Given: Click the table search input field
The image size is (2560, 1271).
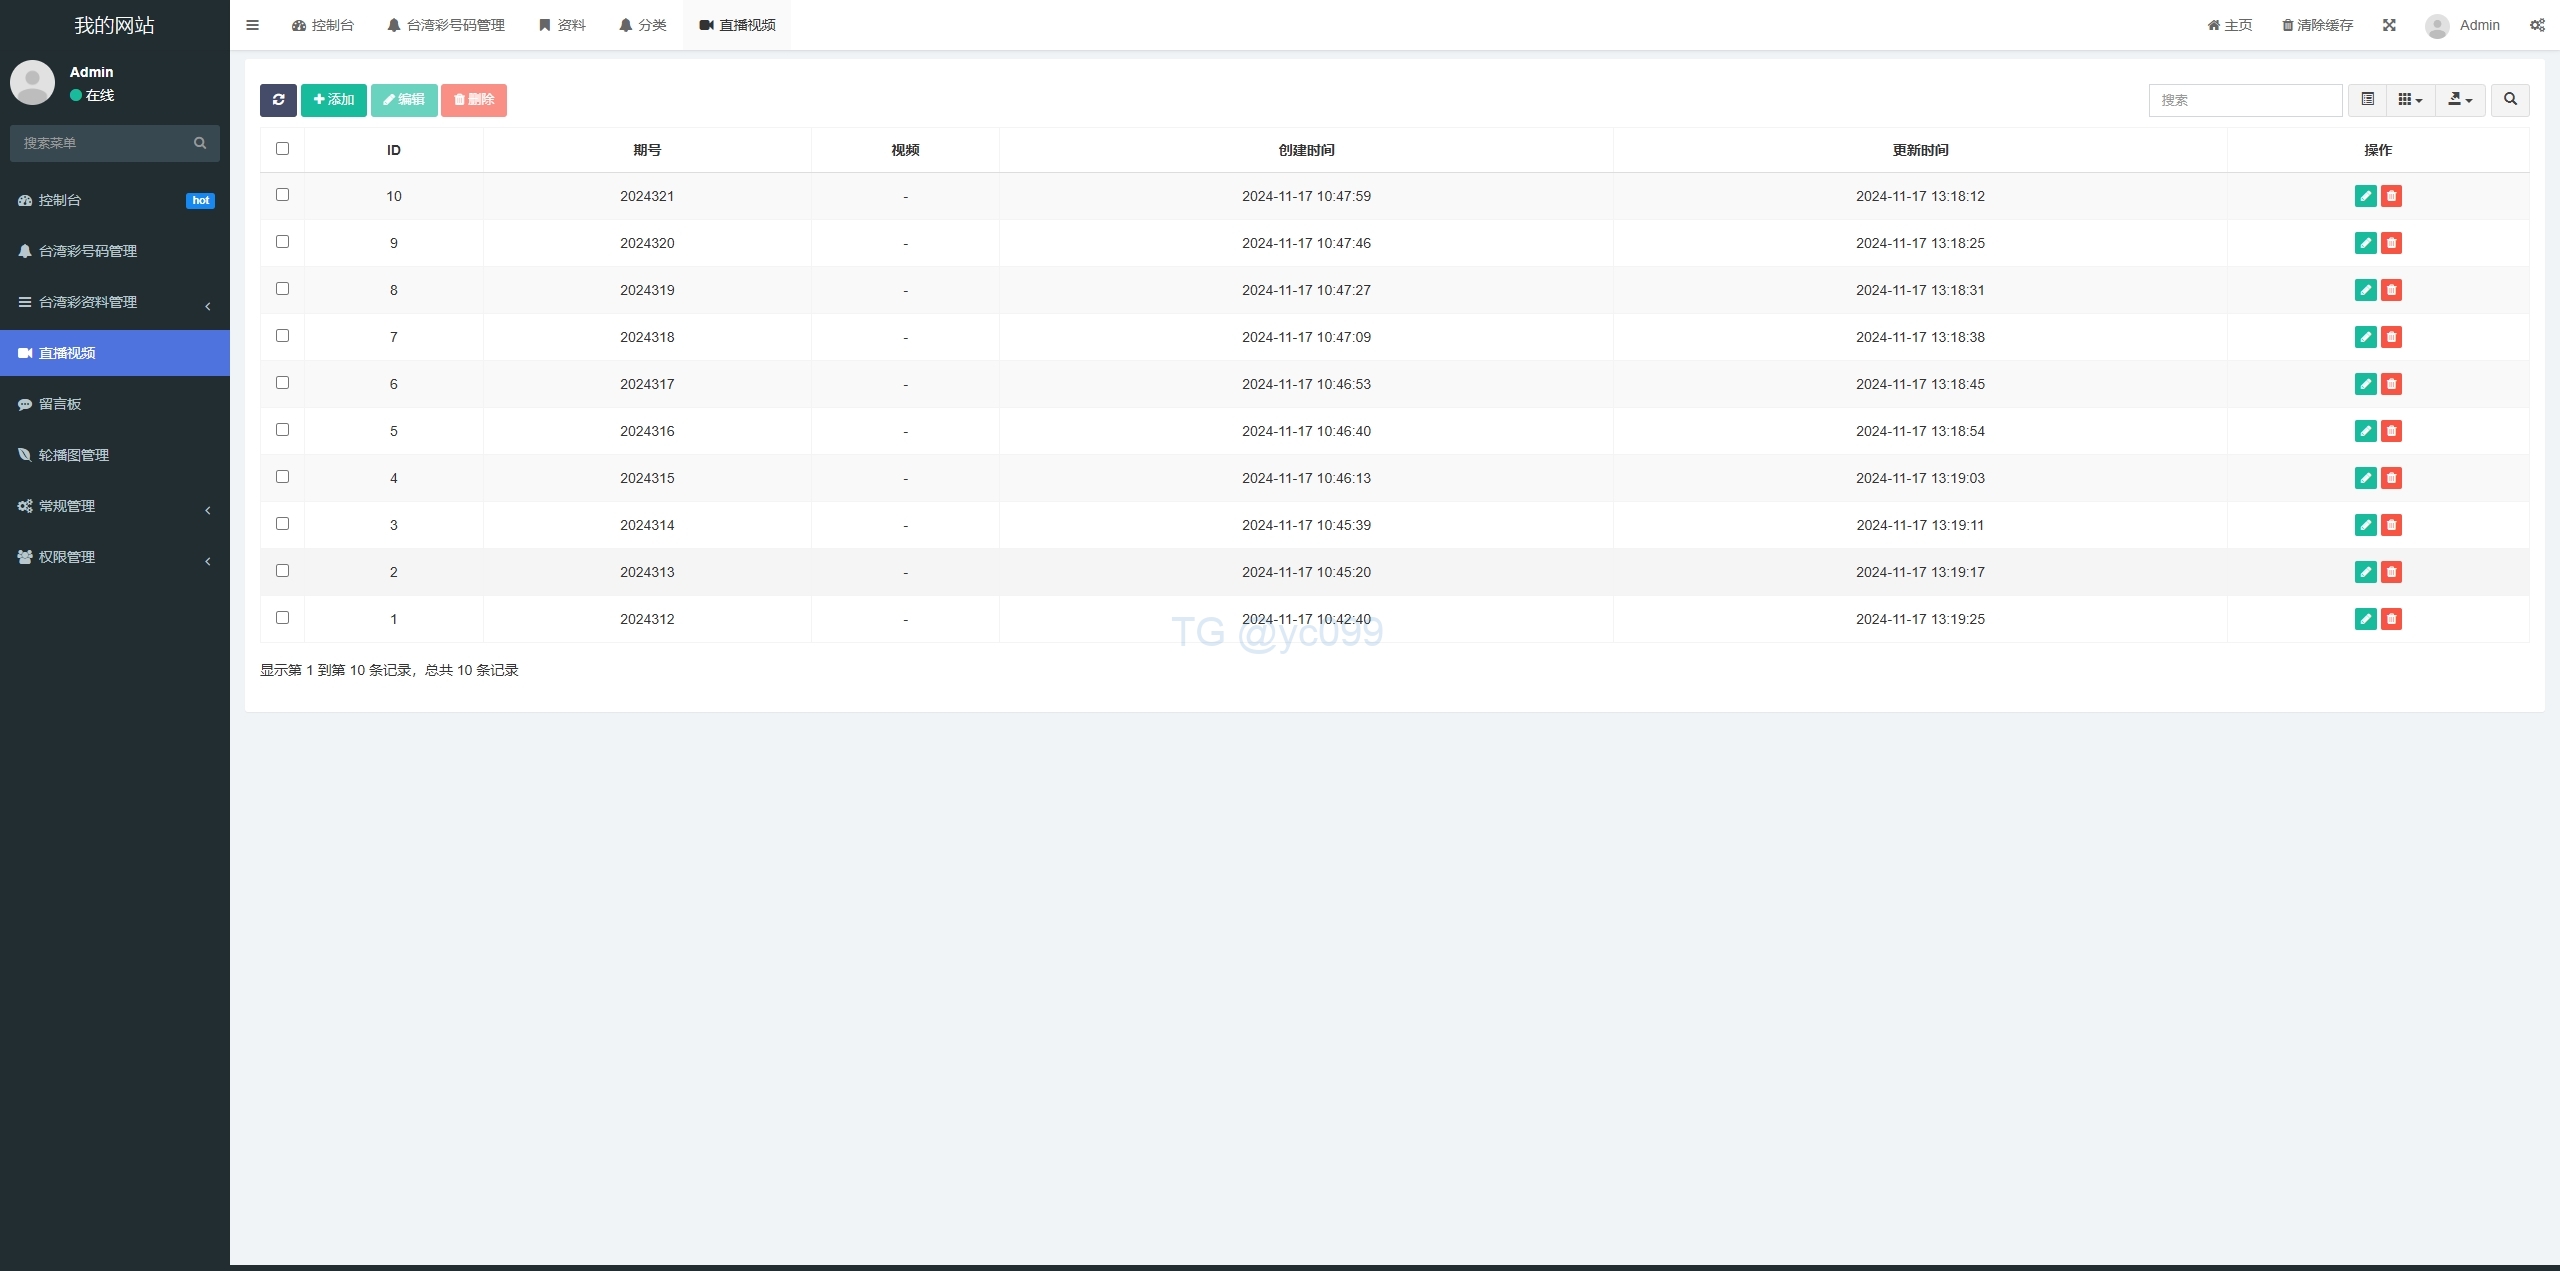Looking at the screenshot, I should (x=2244, y=100).
